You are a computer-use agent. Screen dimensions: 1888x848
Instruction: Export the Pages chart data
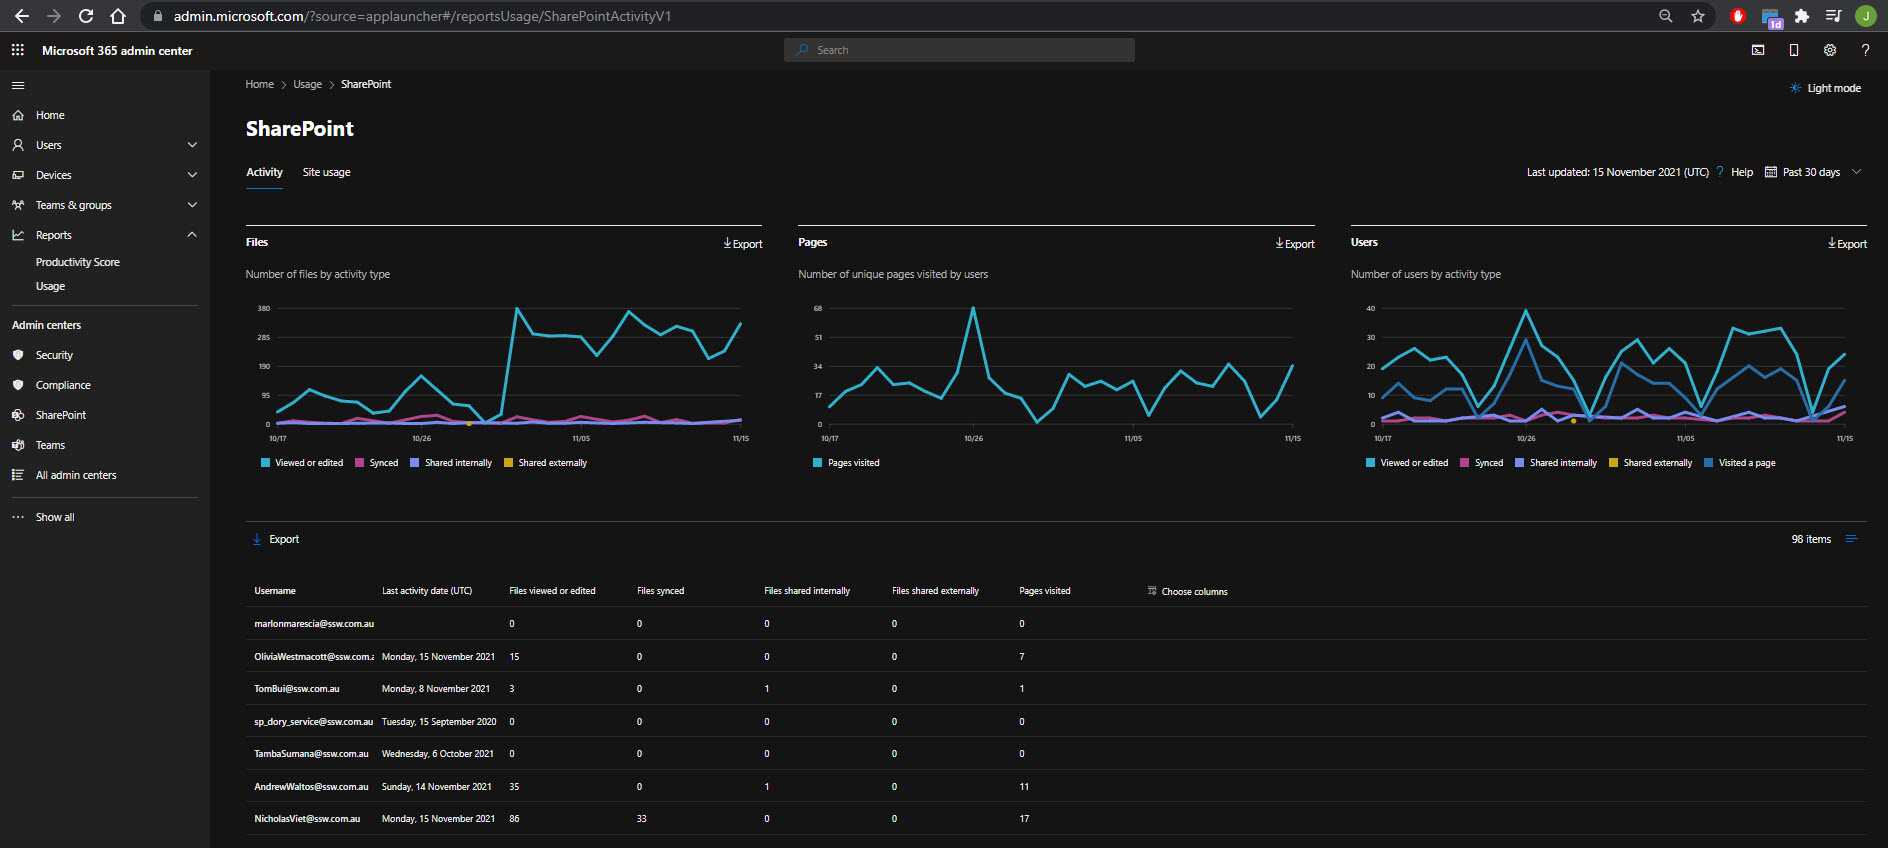point(1295,244)
